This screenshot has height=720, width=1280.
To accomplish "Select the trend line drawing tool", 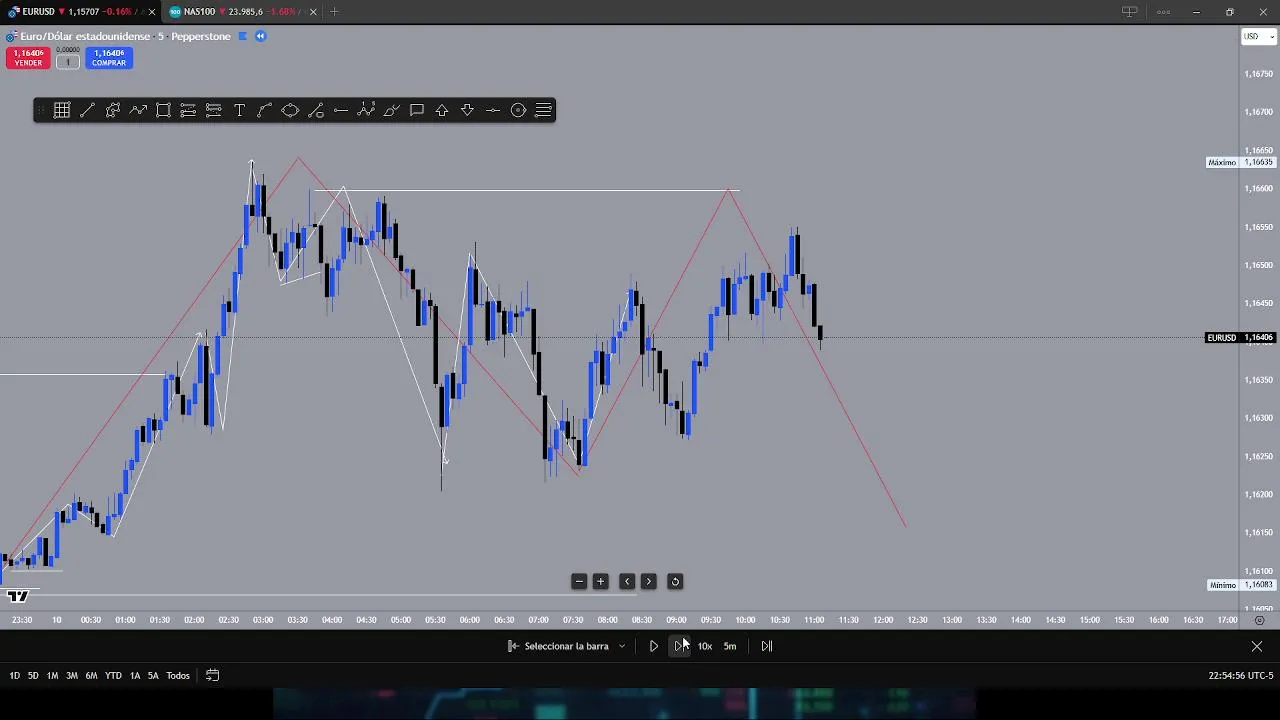I will pyautogui.click(x=87, y=110).
